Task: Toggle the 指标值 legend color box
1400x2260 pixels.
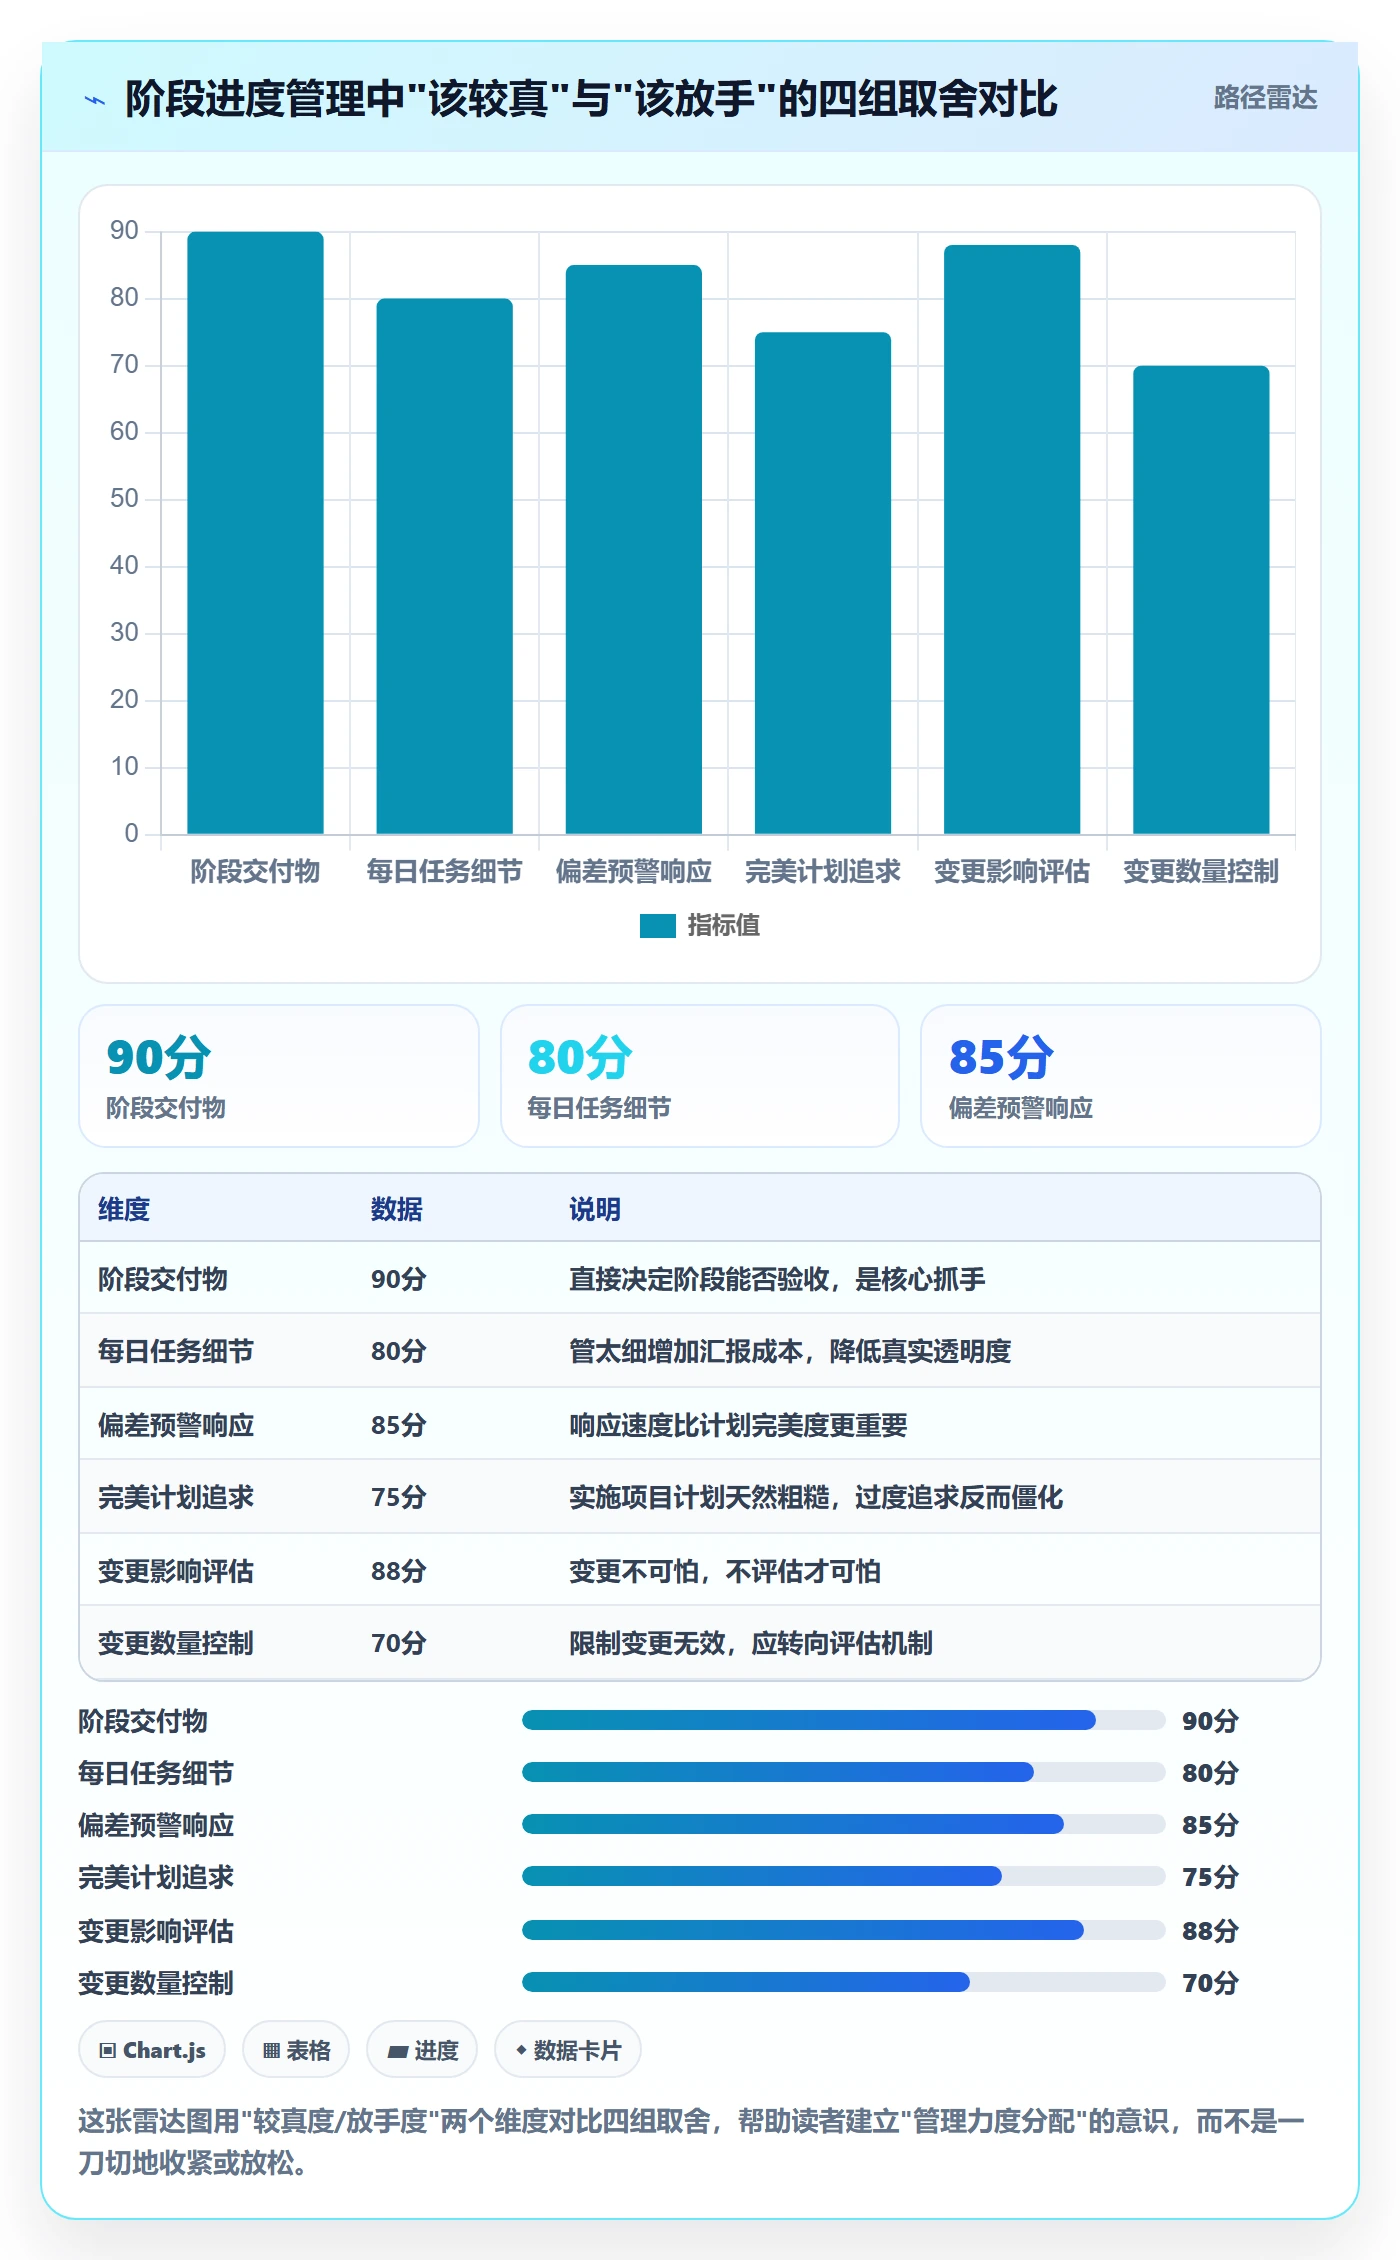Action: [657, 926]
